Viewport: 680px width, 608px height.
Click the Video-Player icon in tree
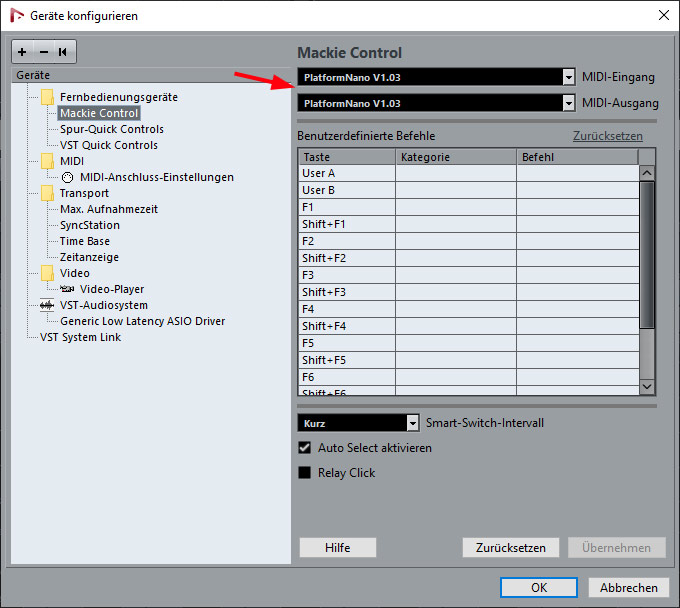pyautogui.click(x=67, y=289)
